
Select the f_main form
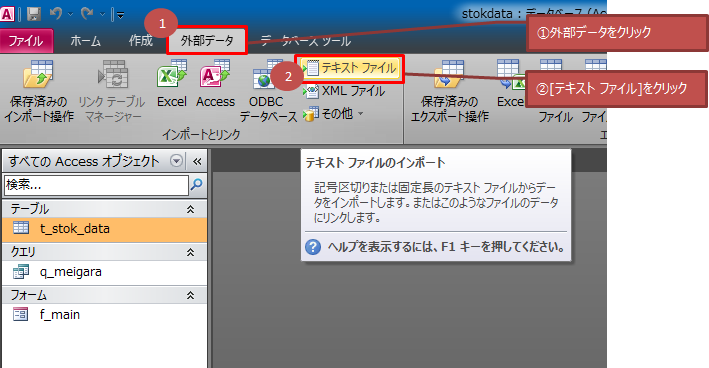pos(105,315)
